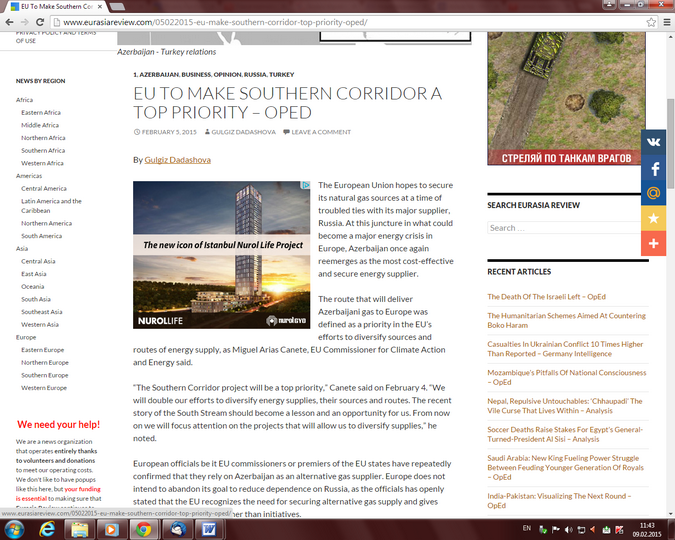Click the your funding is essential link

pyautogui.click(x=58, y=493)
